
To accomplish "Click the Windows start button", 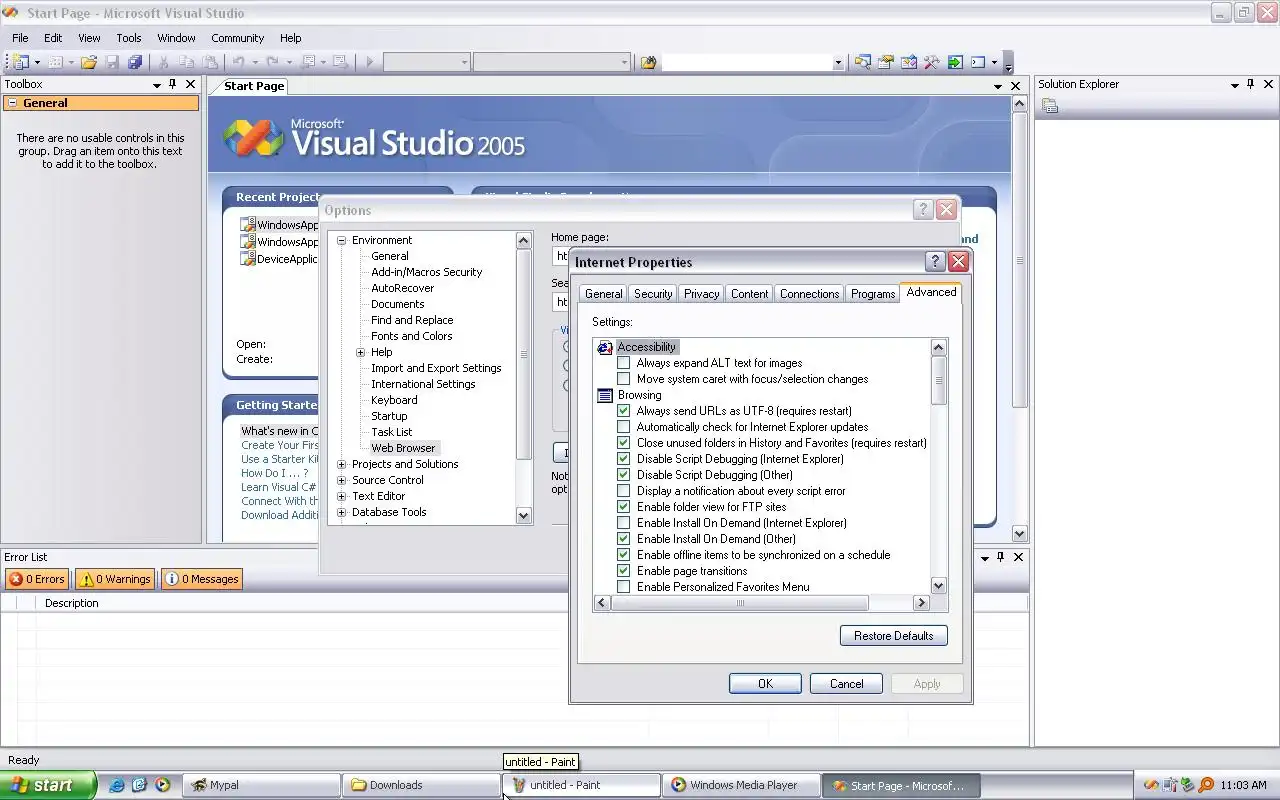I will coord(48,785).
